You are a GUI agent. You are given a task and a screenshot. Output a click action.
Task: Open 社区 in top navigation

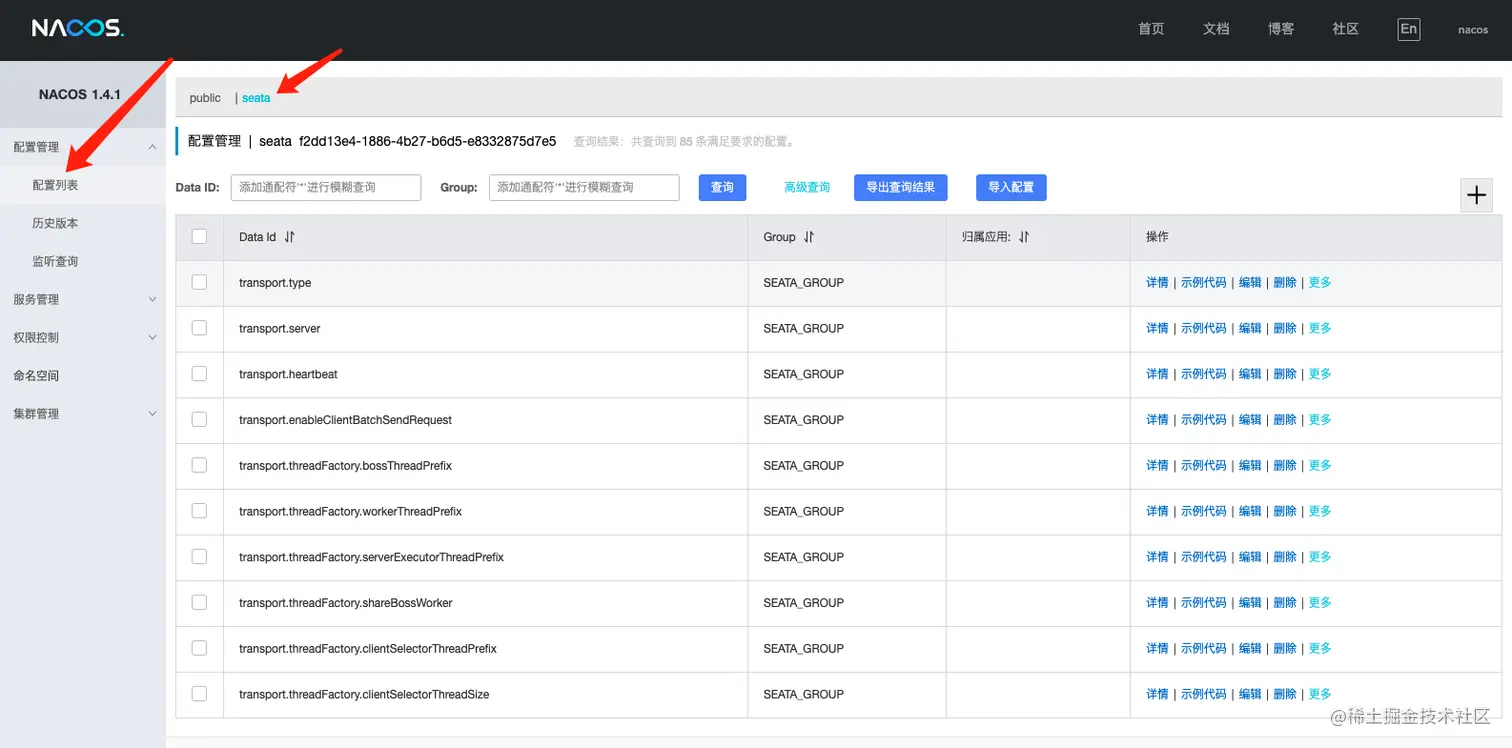(x=1345, y=29)
